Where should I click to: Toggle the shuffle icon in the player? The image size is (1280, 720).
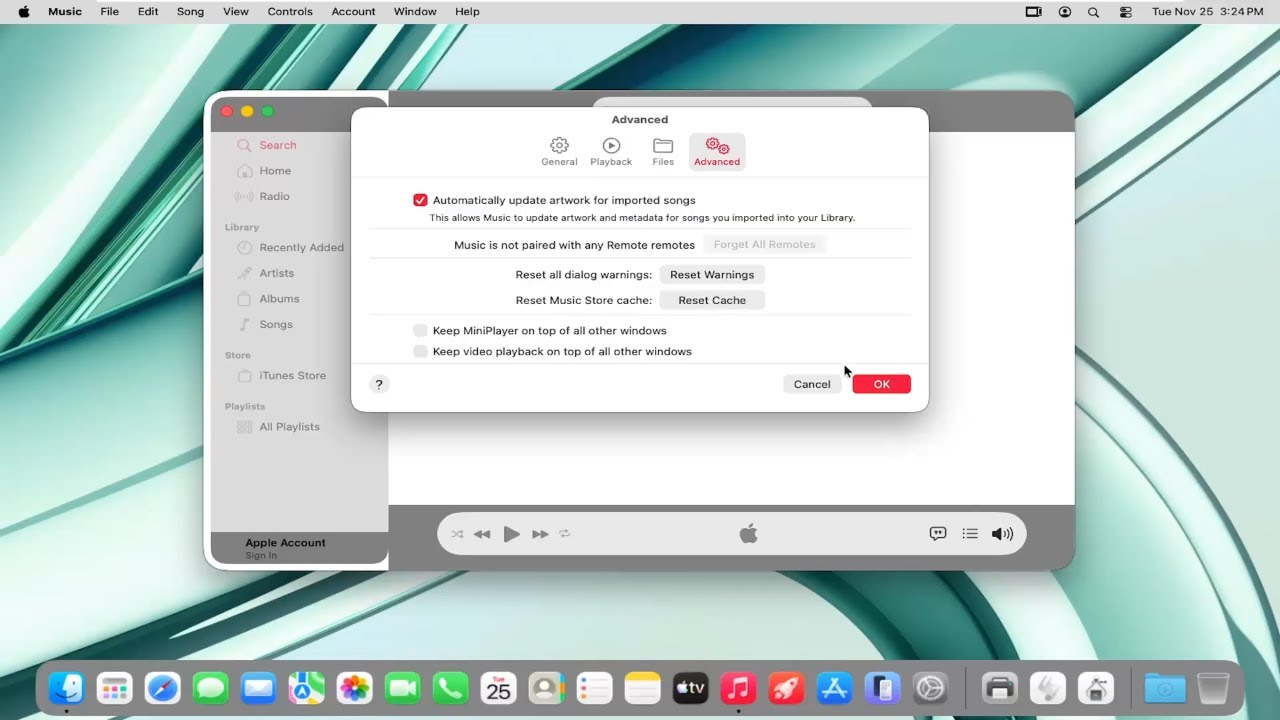click(457, 534)
